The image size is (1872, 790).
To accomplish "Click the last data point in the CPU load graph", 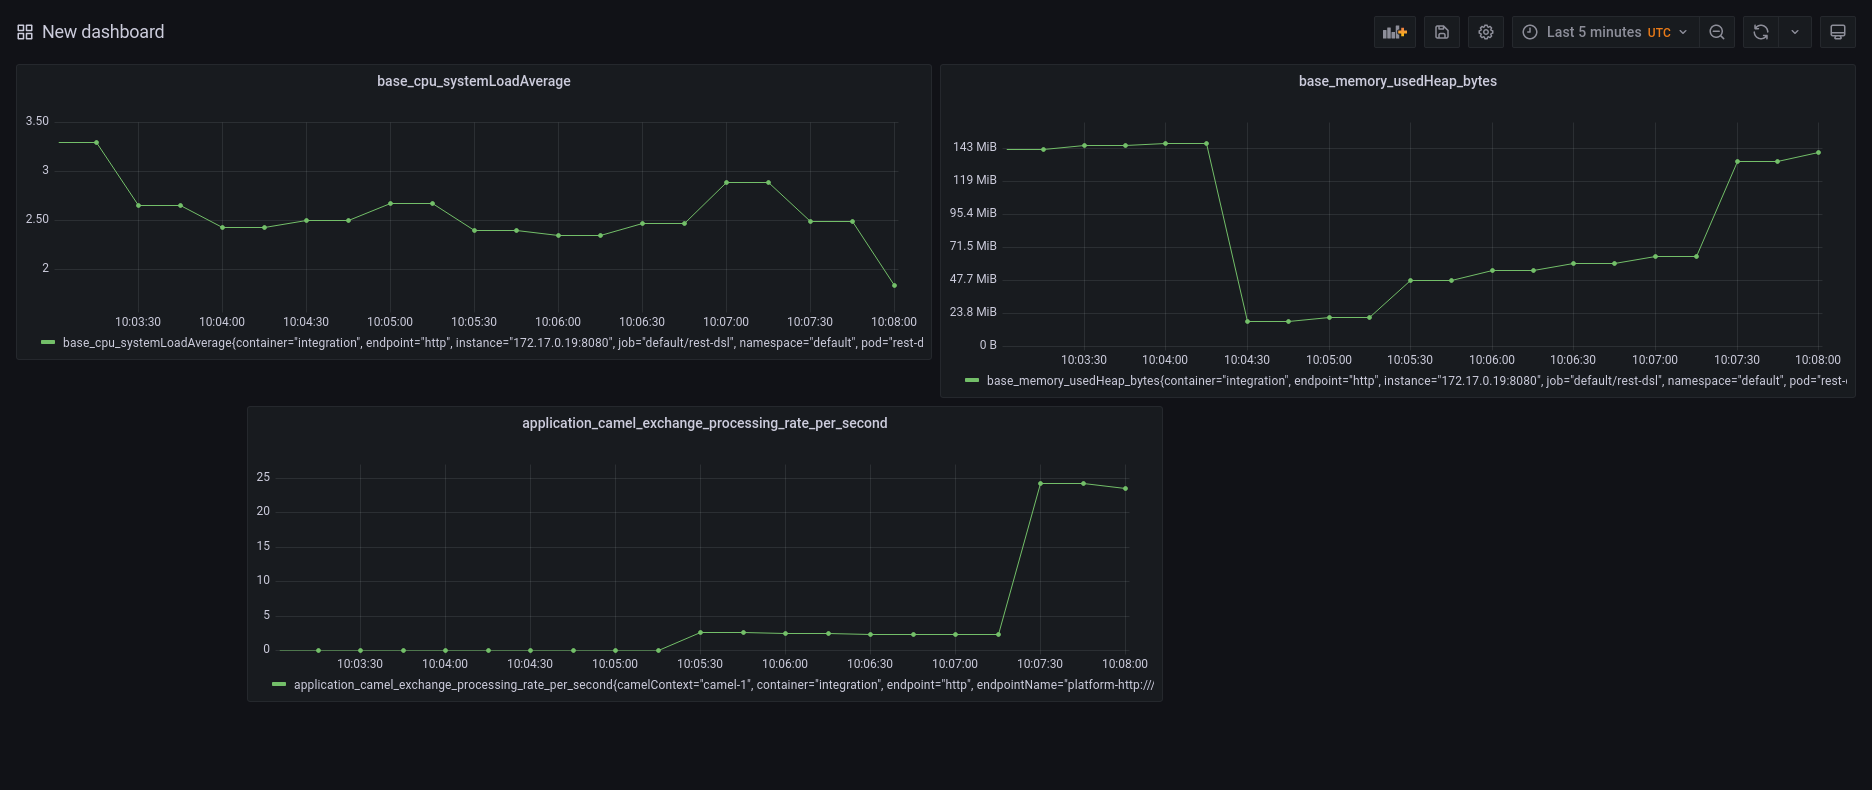I will (894, 286).
